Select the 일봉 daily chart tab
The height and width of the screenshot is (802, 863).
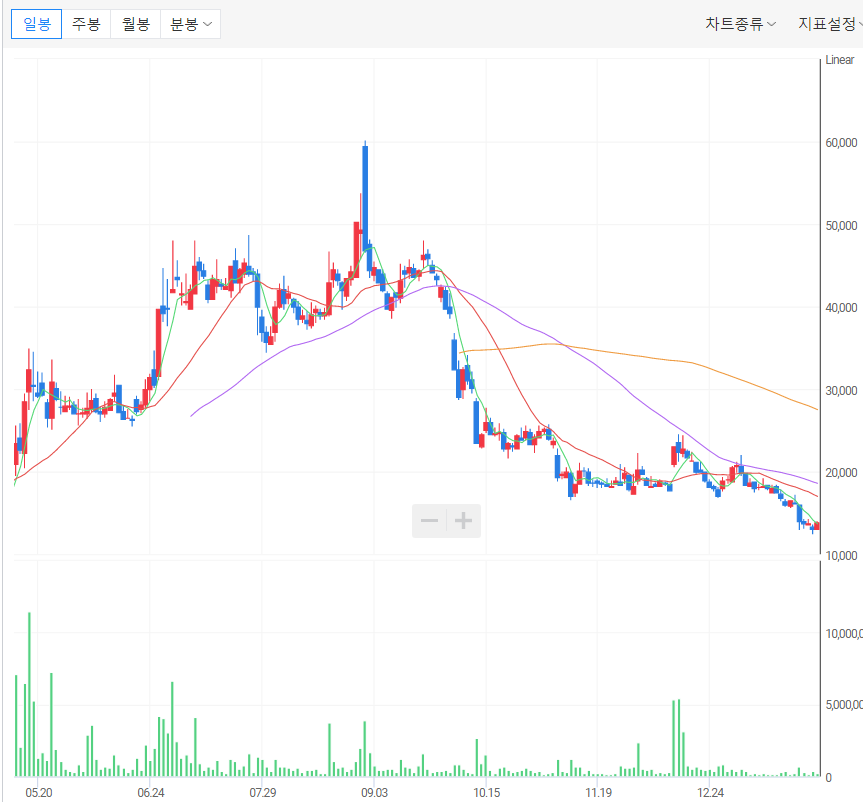click(x=36, y=24)
